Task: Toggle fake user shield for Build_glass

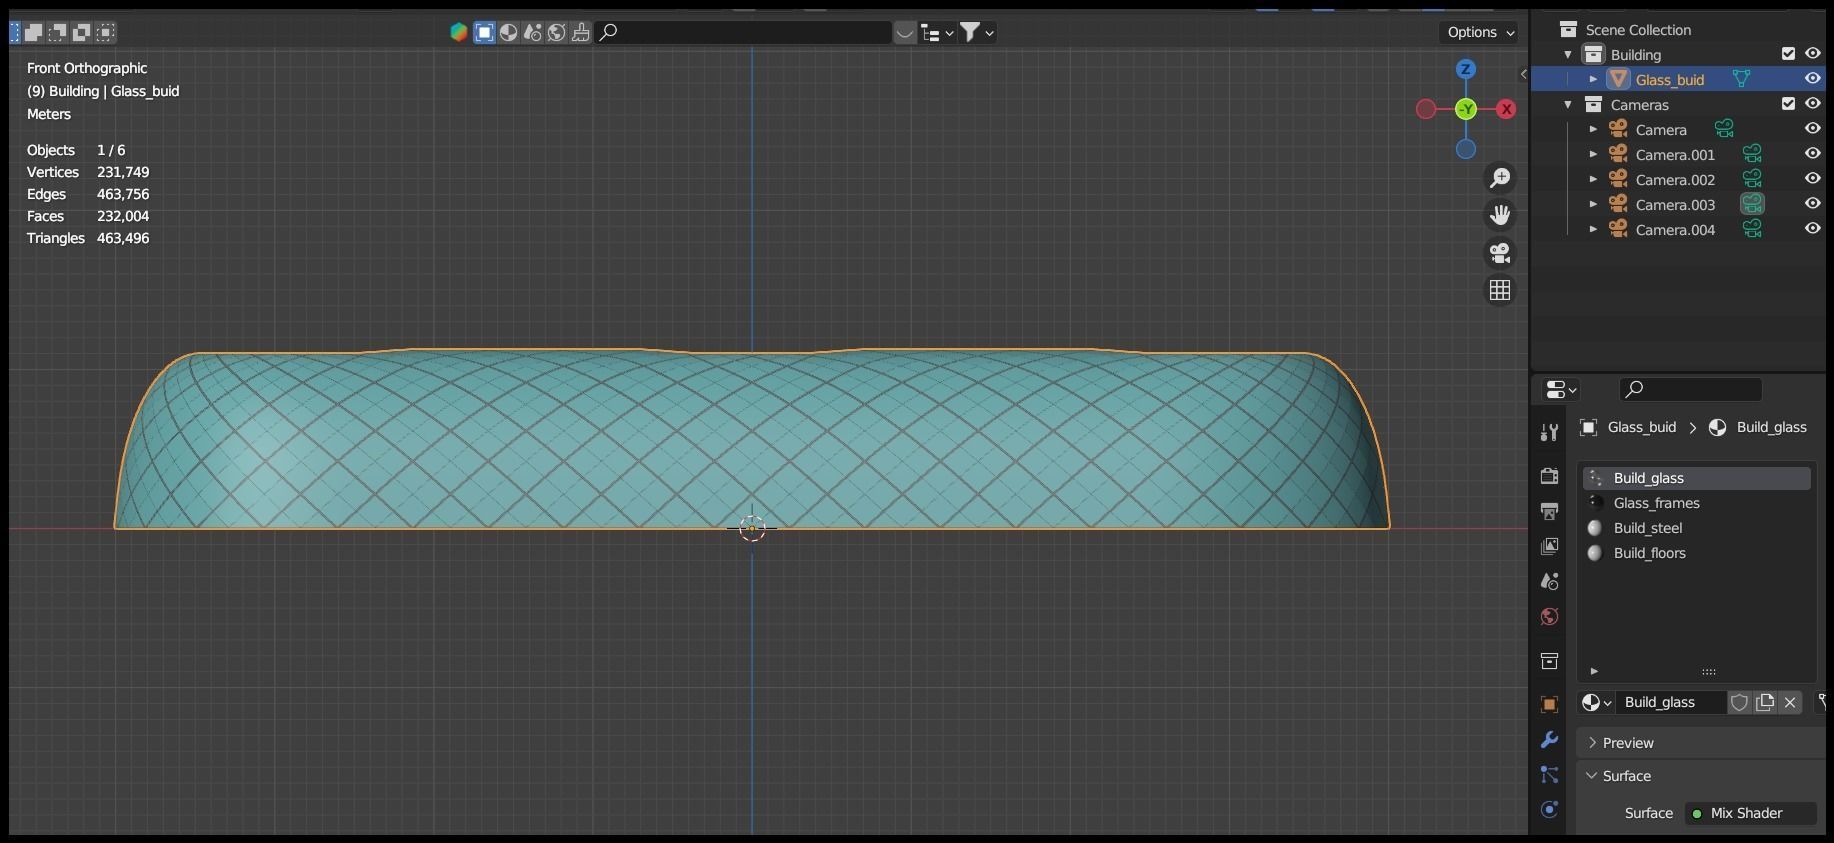Action: pyautogui.click(x=1739, y=702)
